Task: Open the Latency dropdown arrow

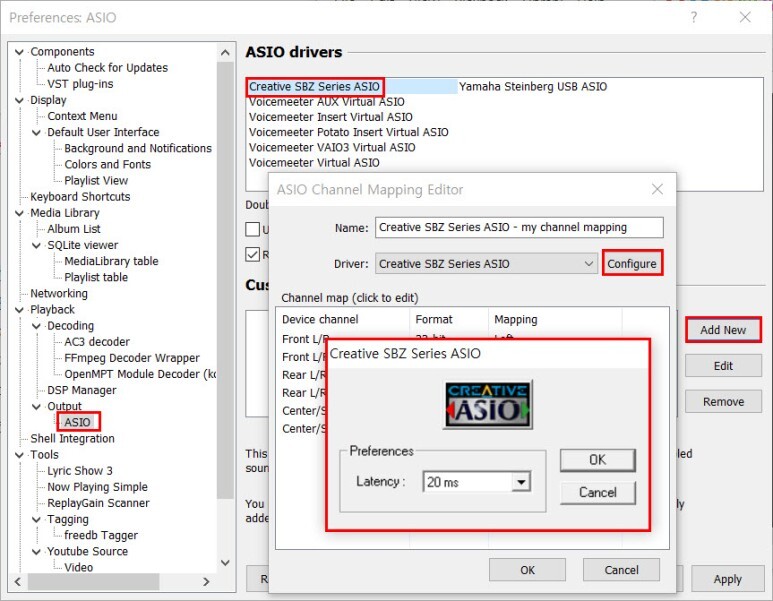Action: (521, 482)
